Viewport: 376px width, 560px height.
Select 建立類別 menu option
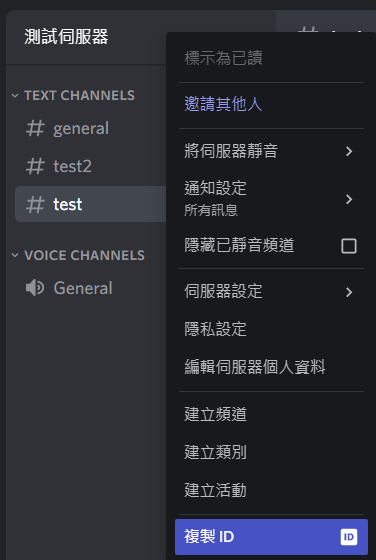click(271, 452)
